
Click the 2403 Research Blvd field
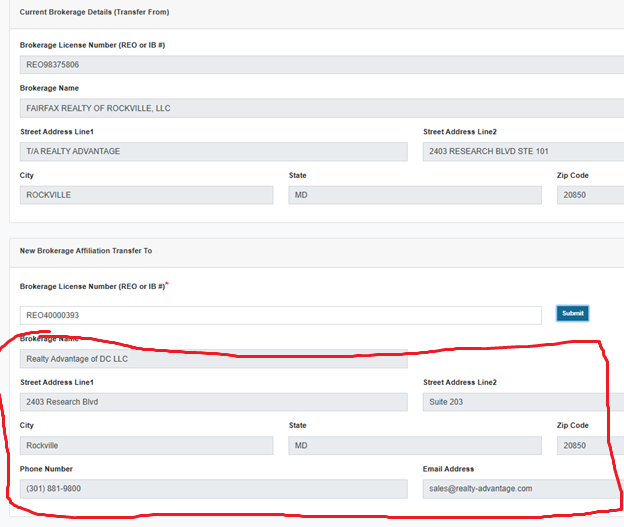(214, 402)
